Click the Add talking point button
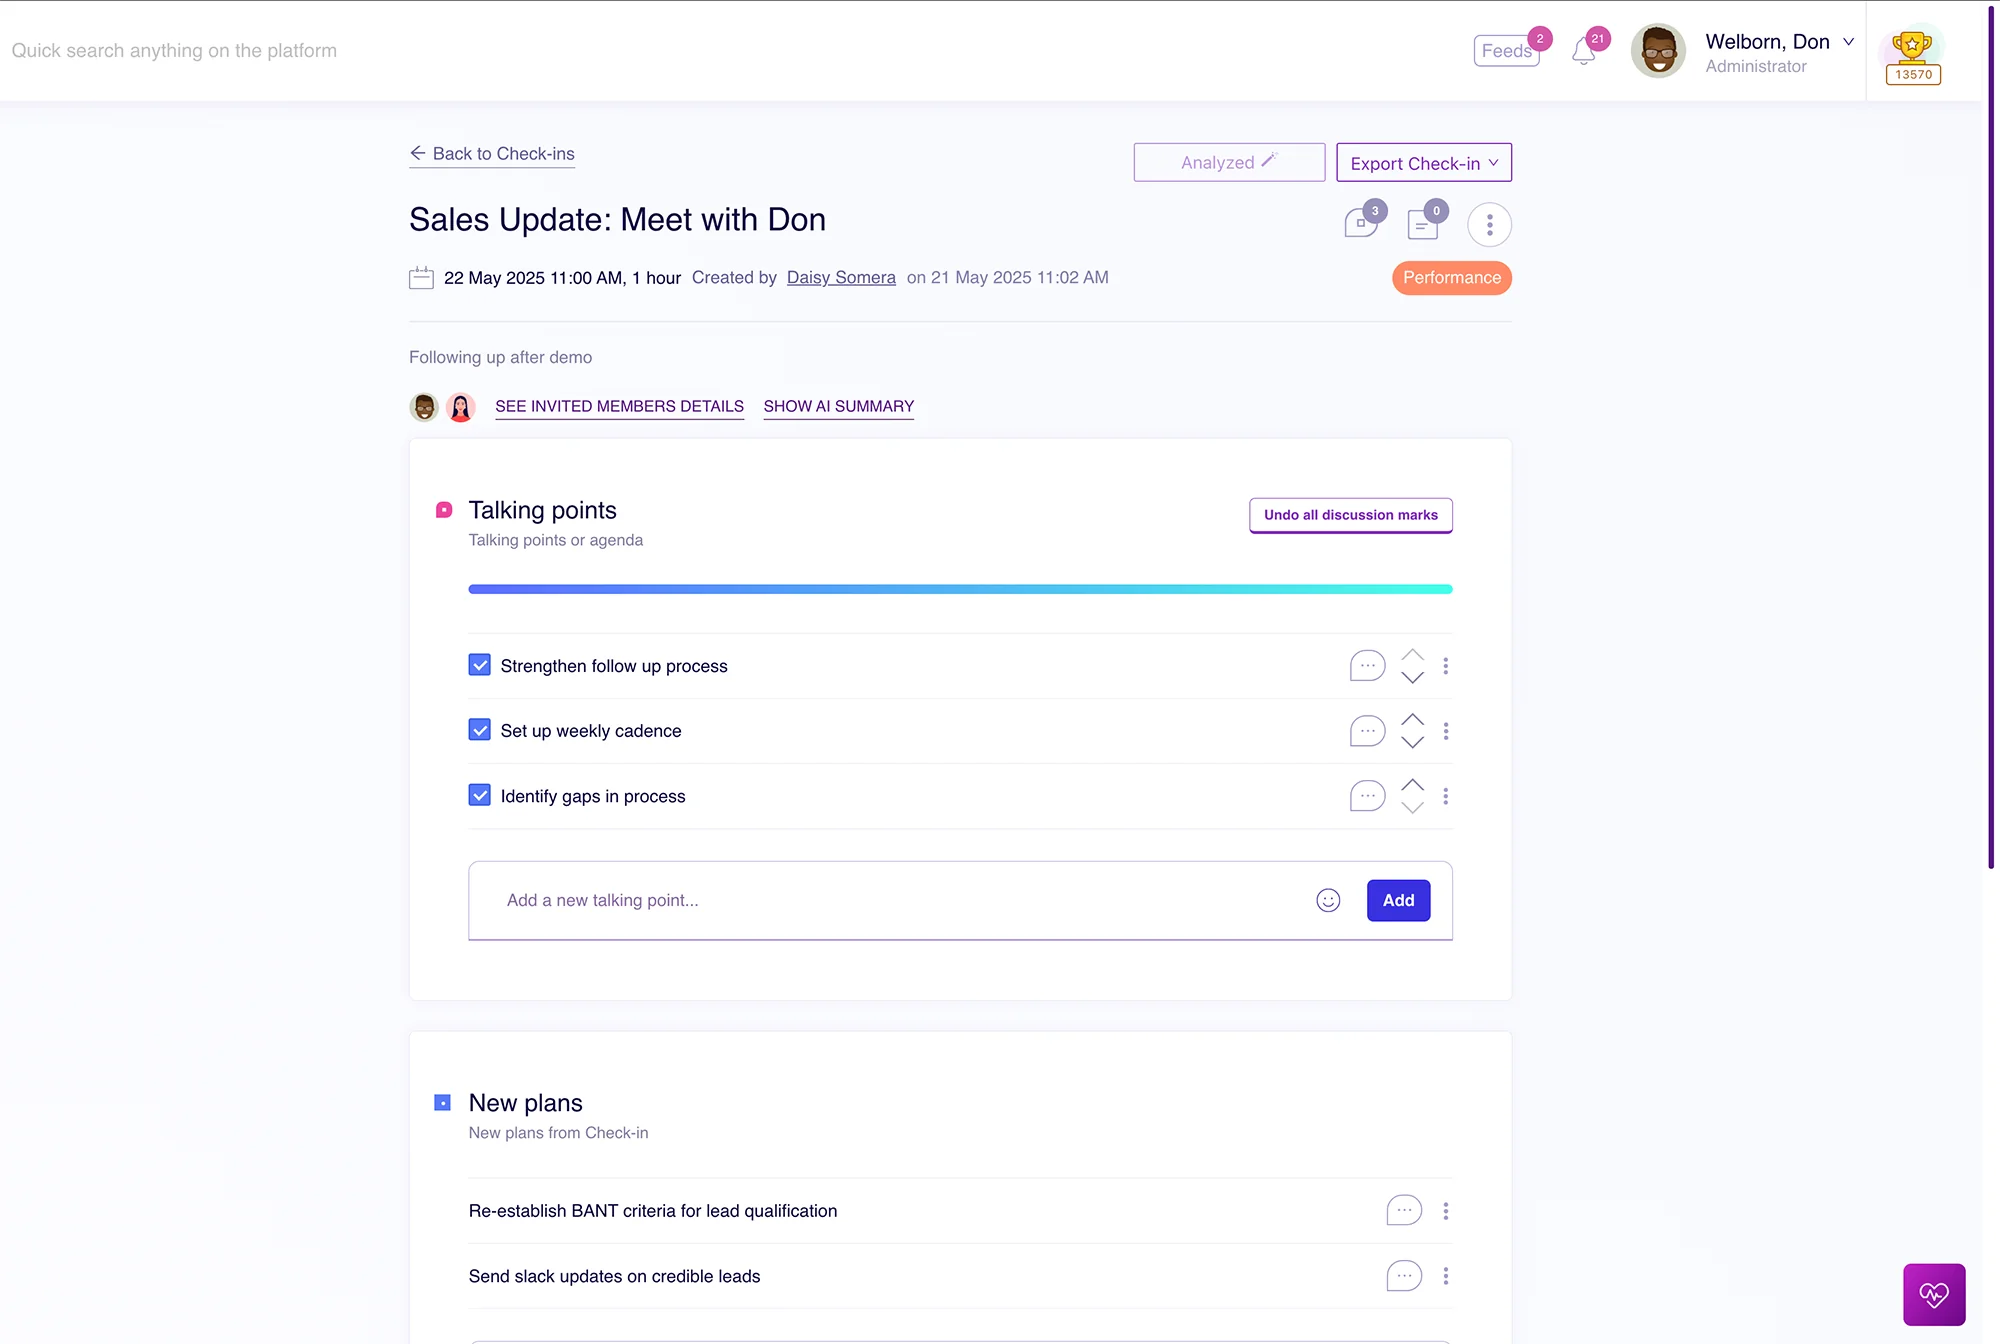Viewport: 2000px width, 1344px height. [x=1398, y=900]
